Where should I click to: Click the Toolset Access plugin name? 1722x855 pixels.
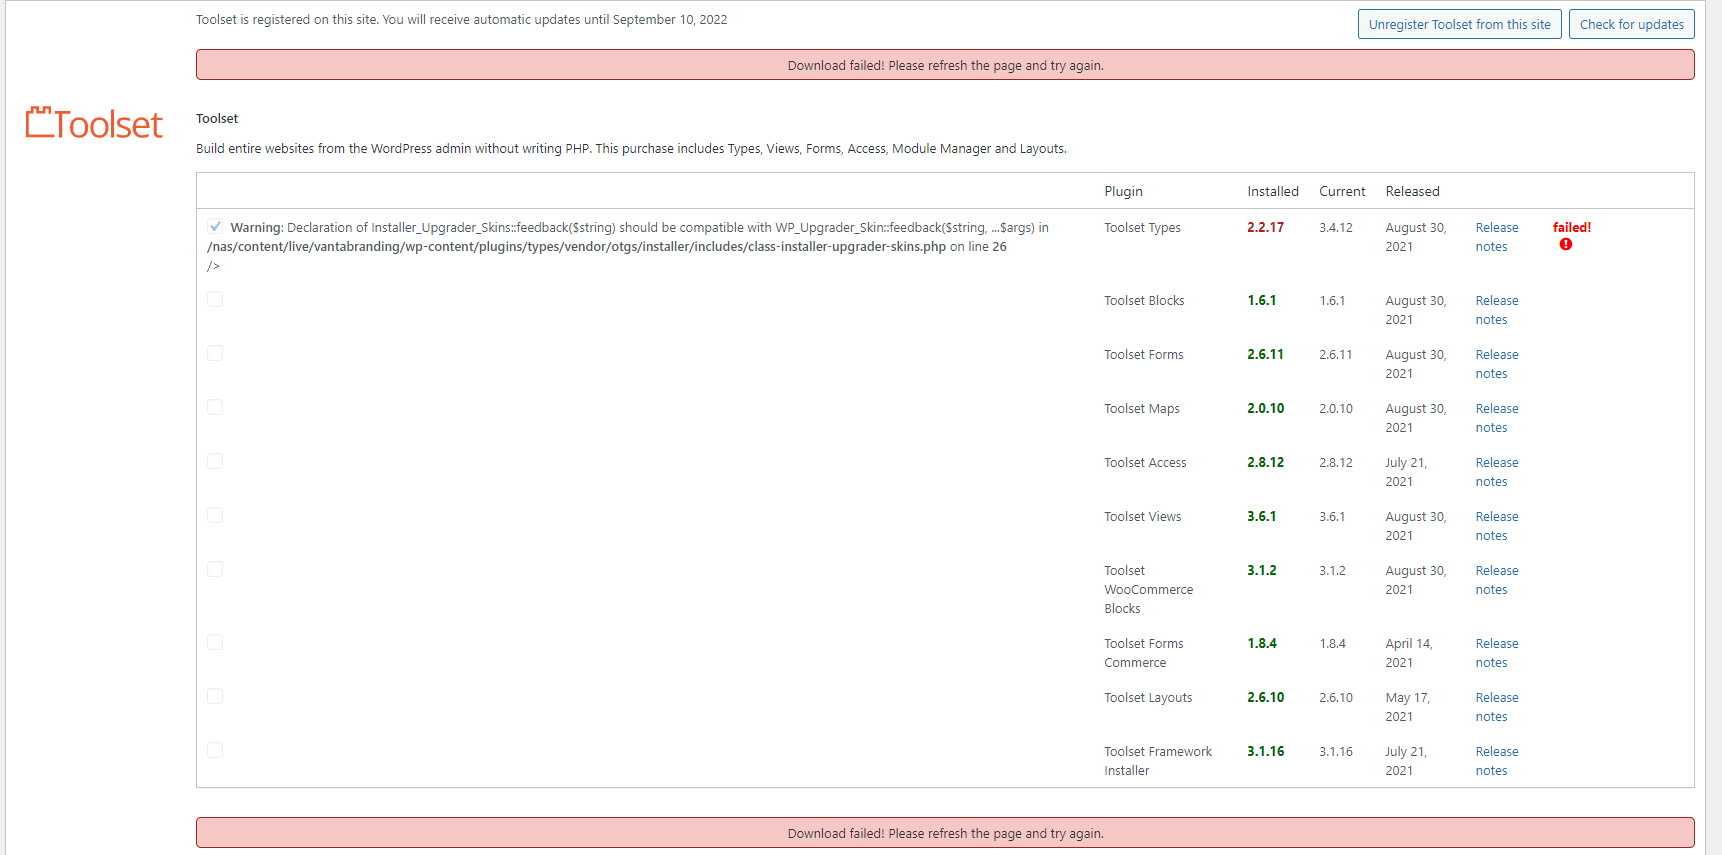tap(1145, 463)
